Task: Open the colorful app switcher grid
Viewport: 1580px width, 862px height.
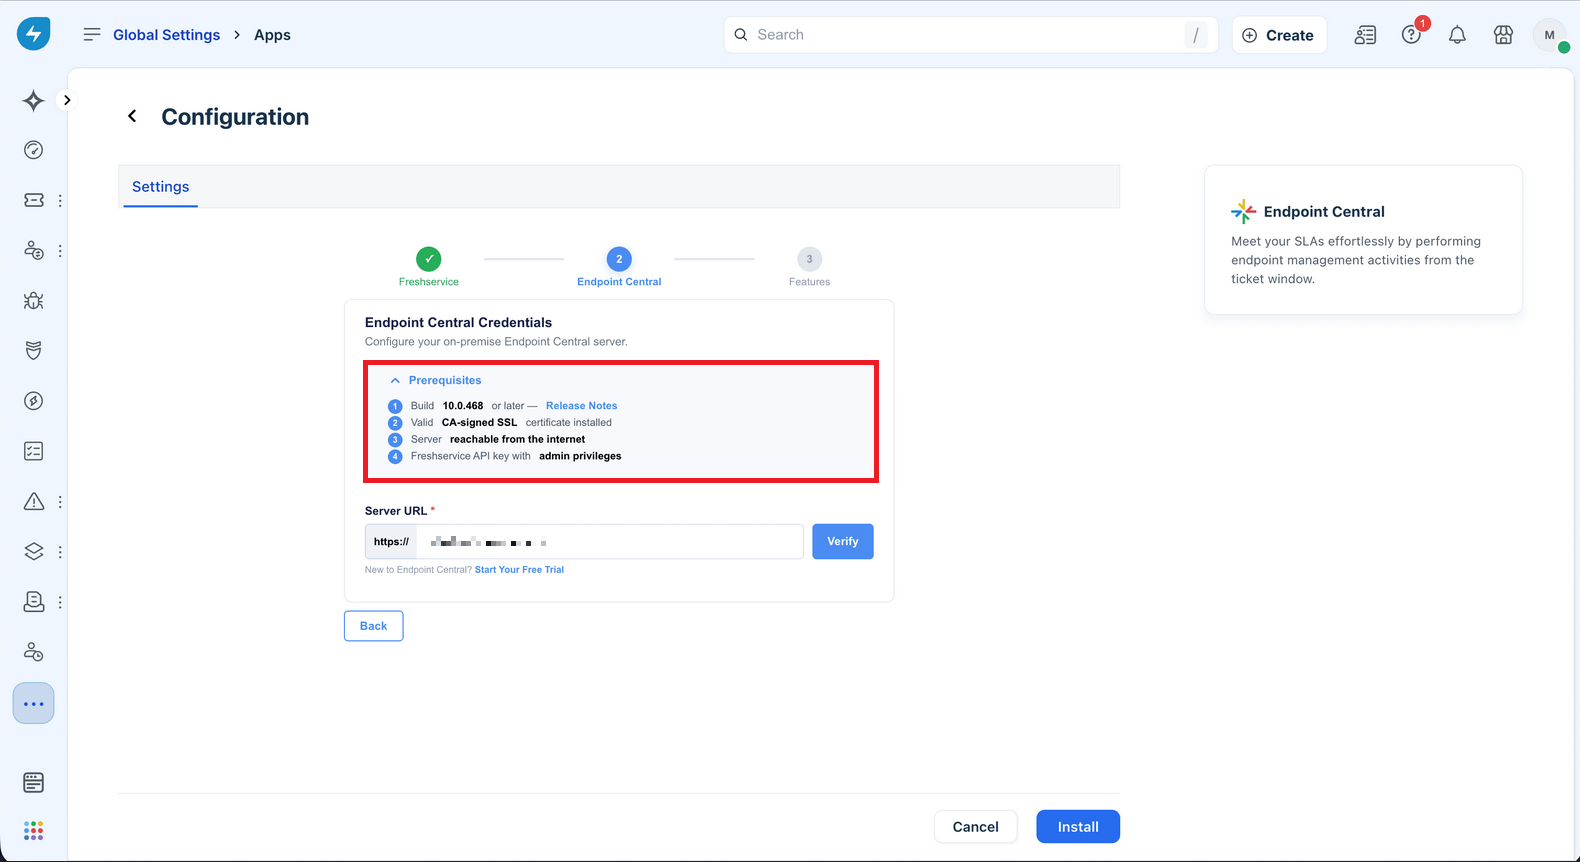Action: (x=33, y=831)
